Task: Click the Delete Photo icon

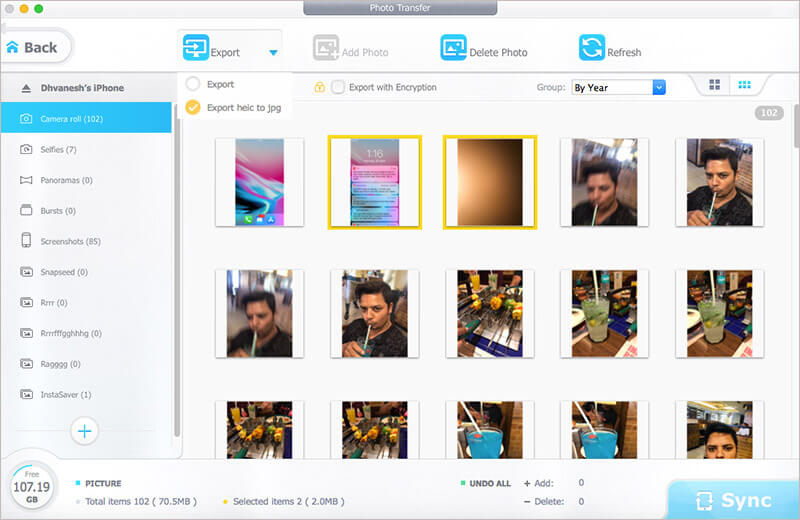Action: [453, 47]
